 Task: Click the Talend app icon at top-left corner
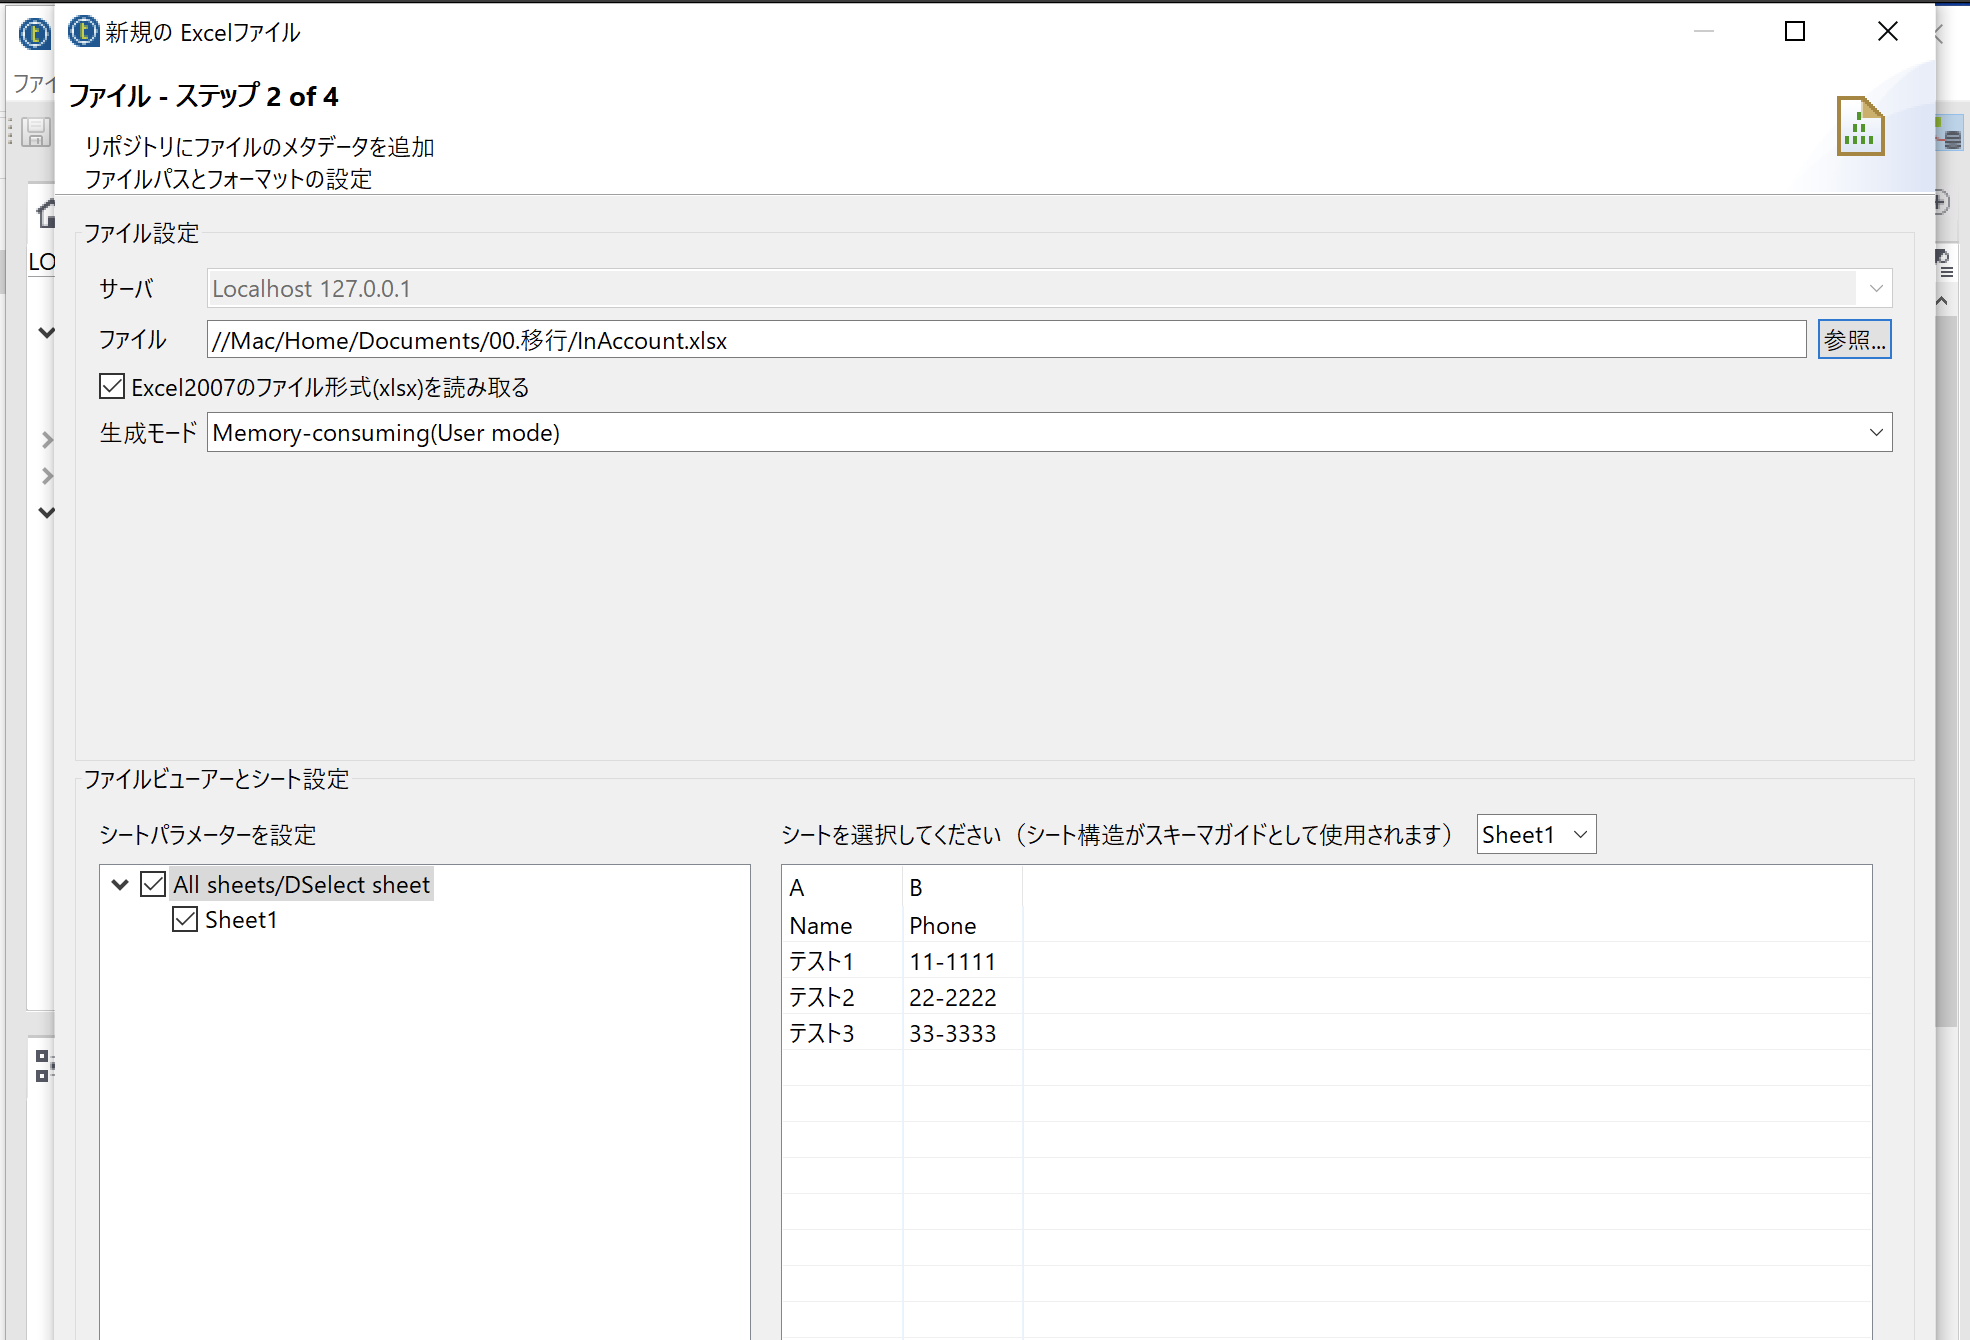point(33,33)
